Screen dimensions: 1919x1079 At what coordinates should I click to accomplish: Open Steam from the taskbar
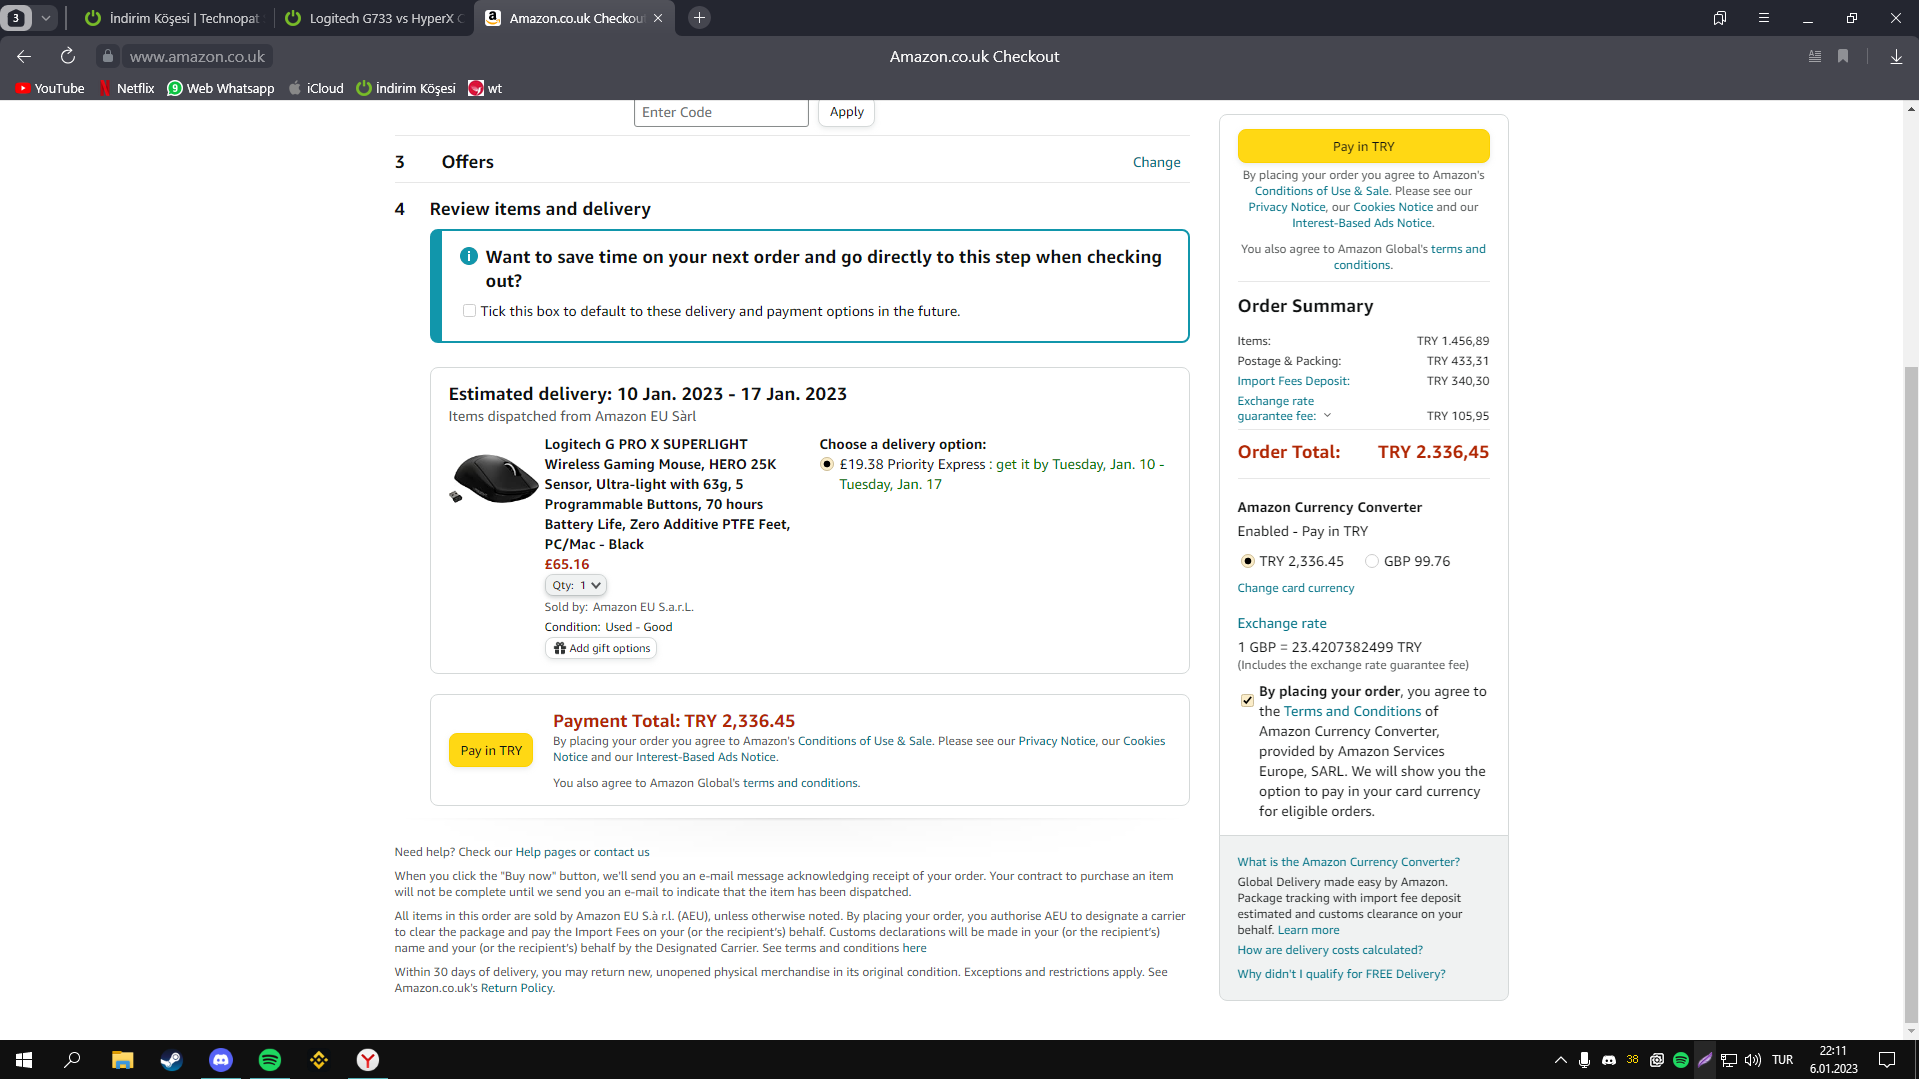[x=171, y=1060]
